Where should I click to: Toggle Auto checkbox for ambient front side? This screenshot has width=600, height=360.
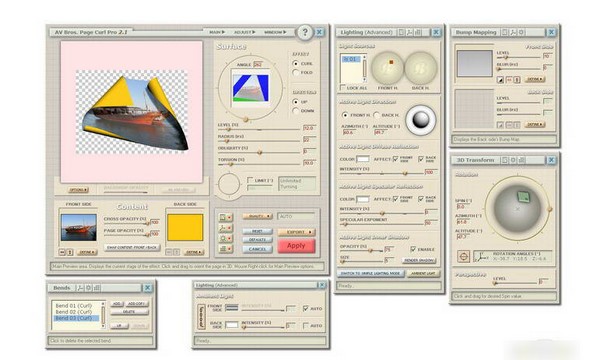click(305, 308)
